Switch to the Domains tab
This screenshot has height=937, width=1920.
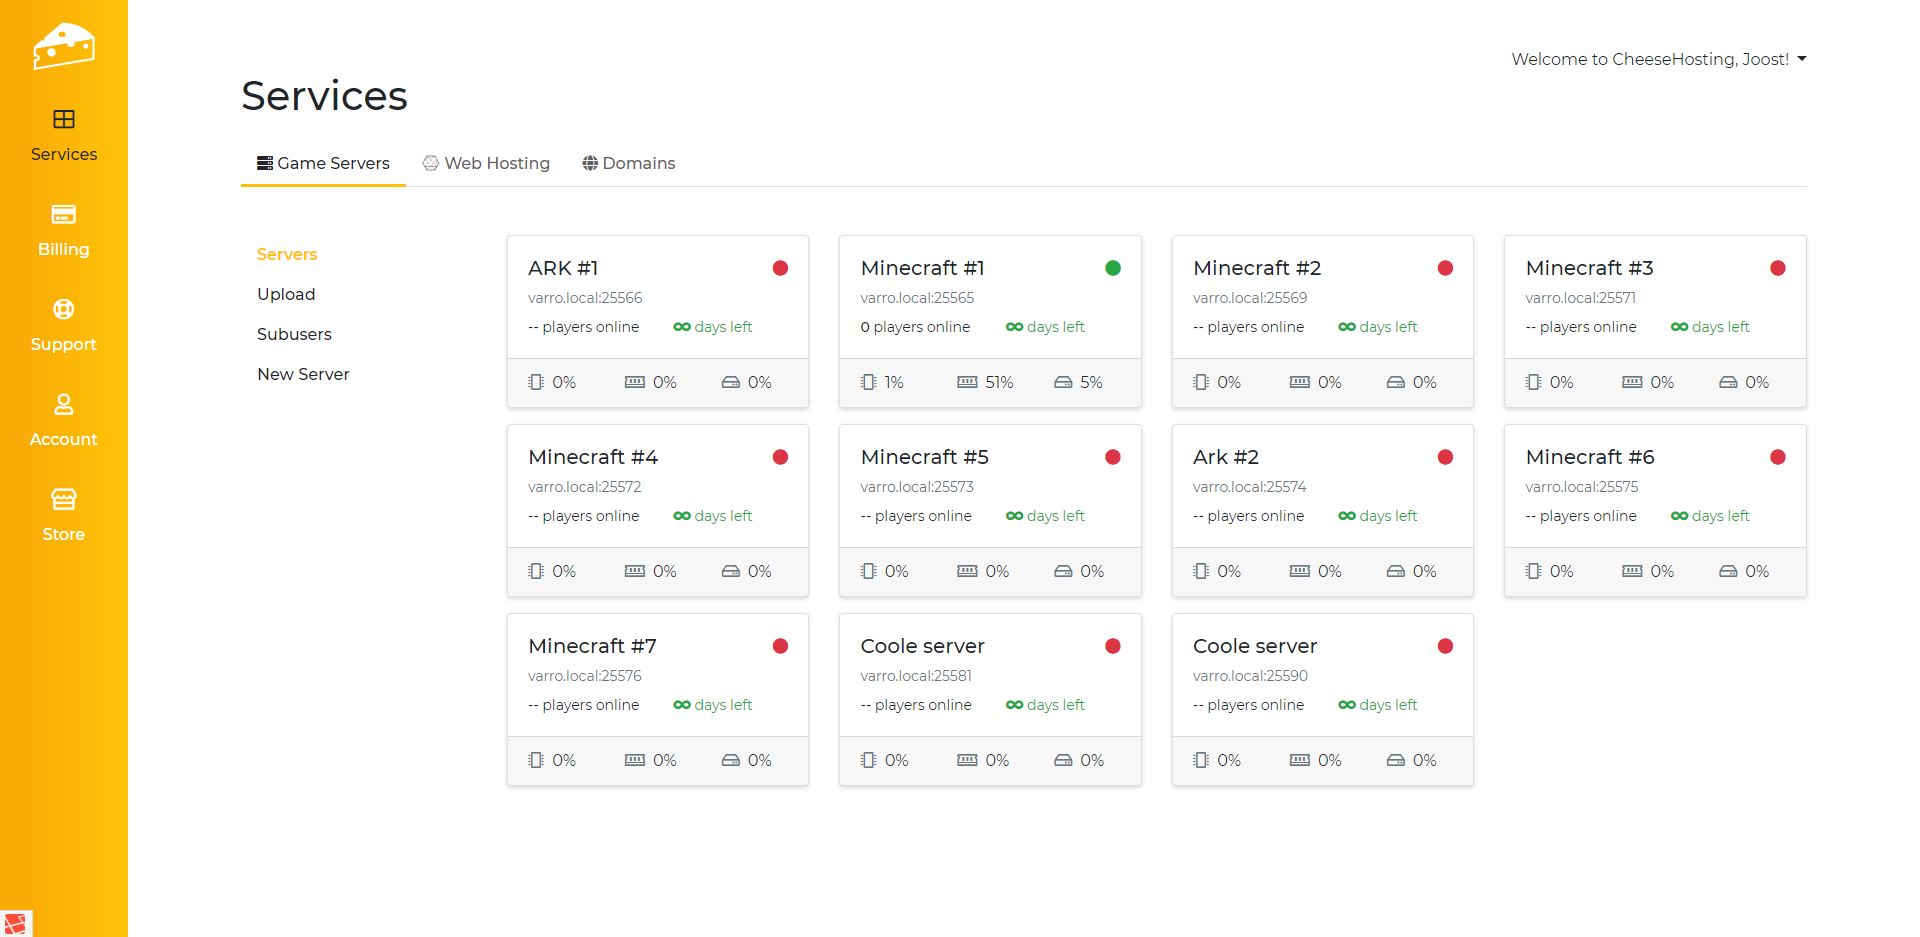click(x=628, y=163)
